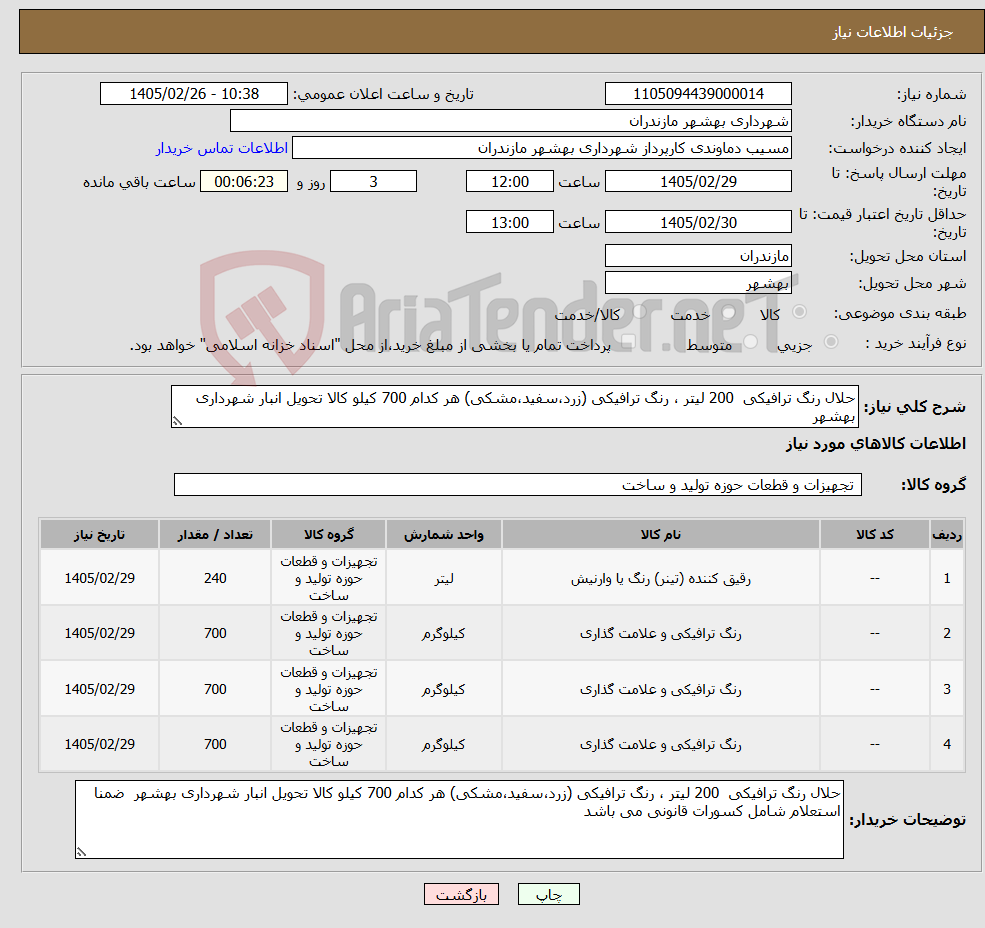Screen dimensions: 985x928
Task: Click the توضیحات خریدار text area
Action: click(459, 819)
